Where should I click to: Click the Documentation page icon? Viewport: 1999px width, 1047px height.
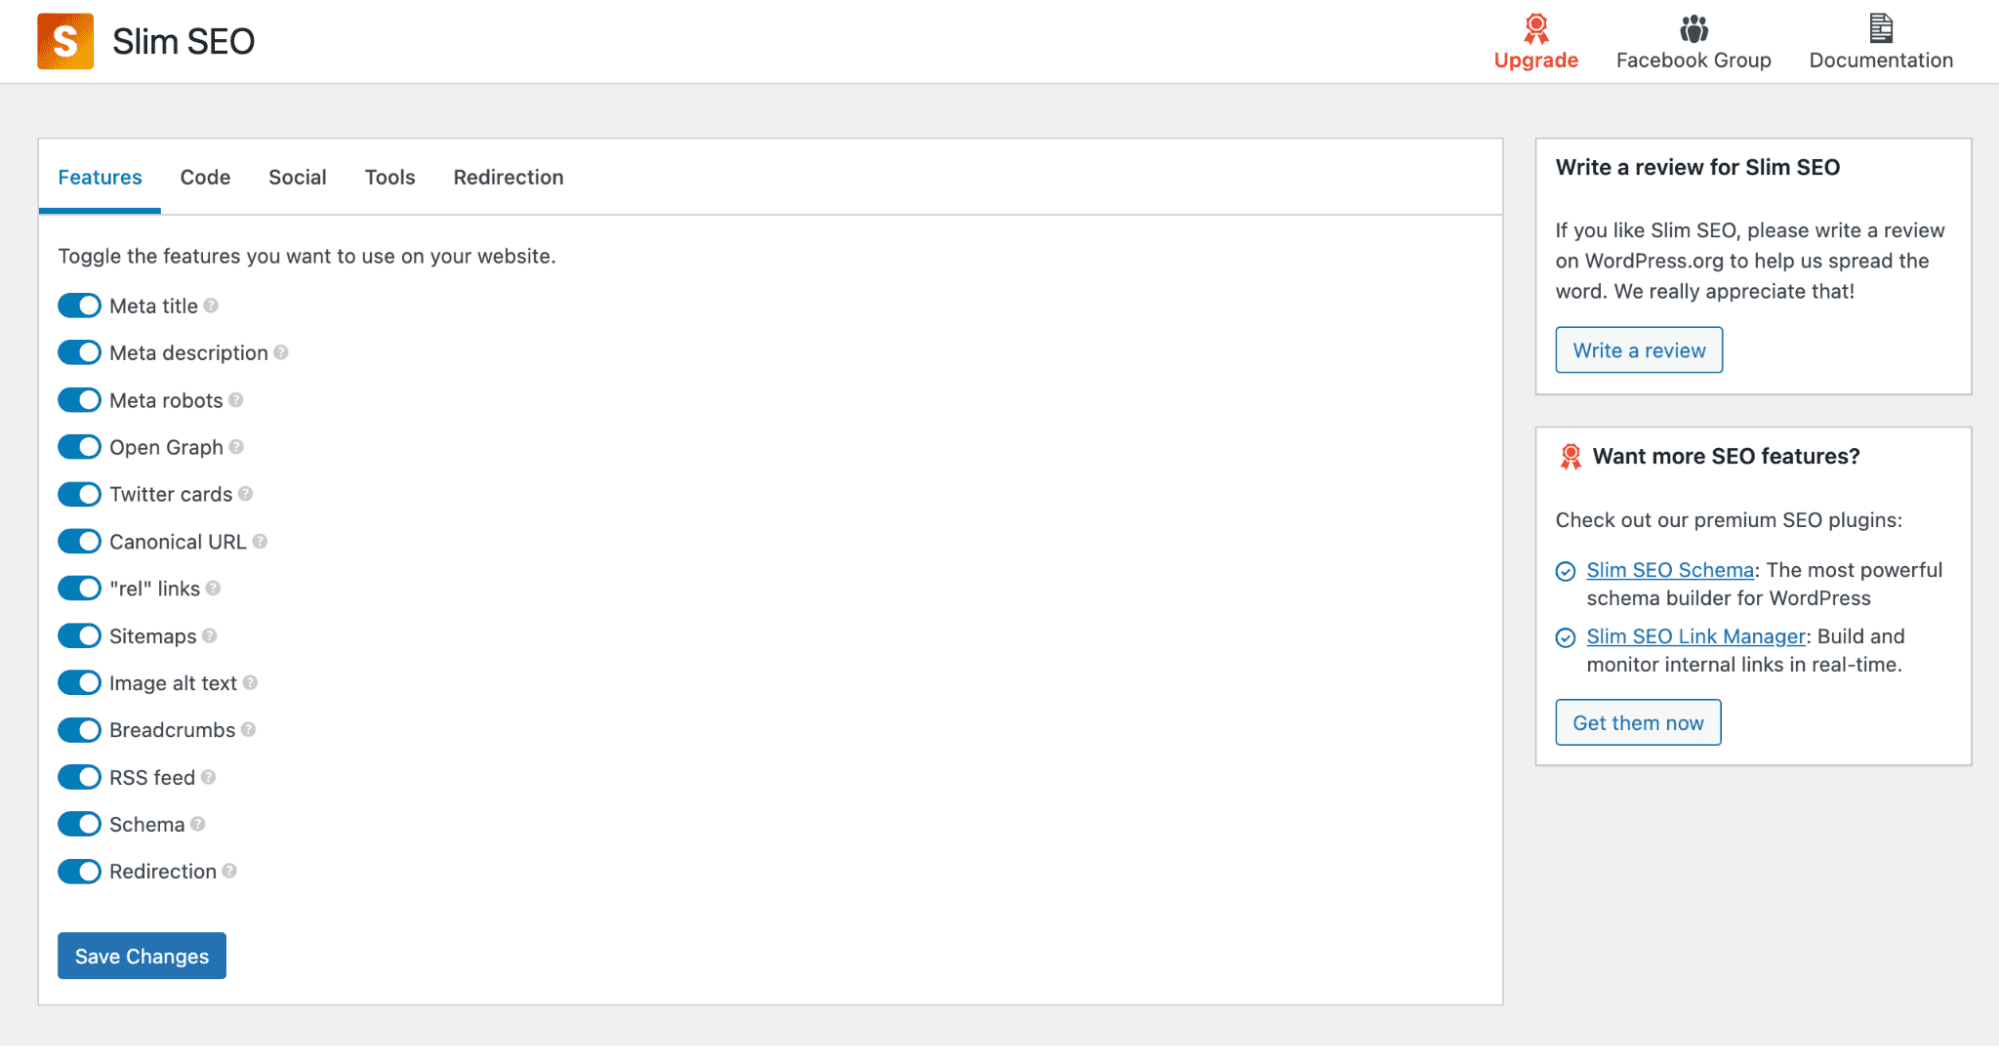(1880, 28)
